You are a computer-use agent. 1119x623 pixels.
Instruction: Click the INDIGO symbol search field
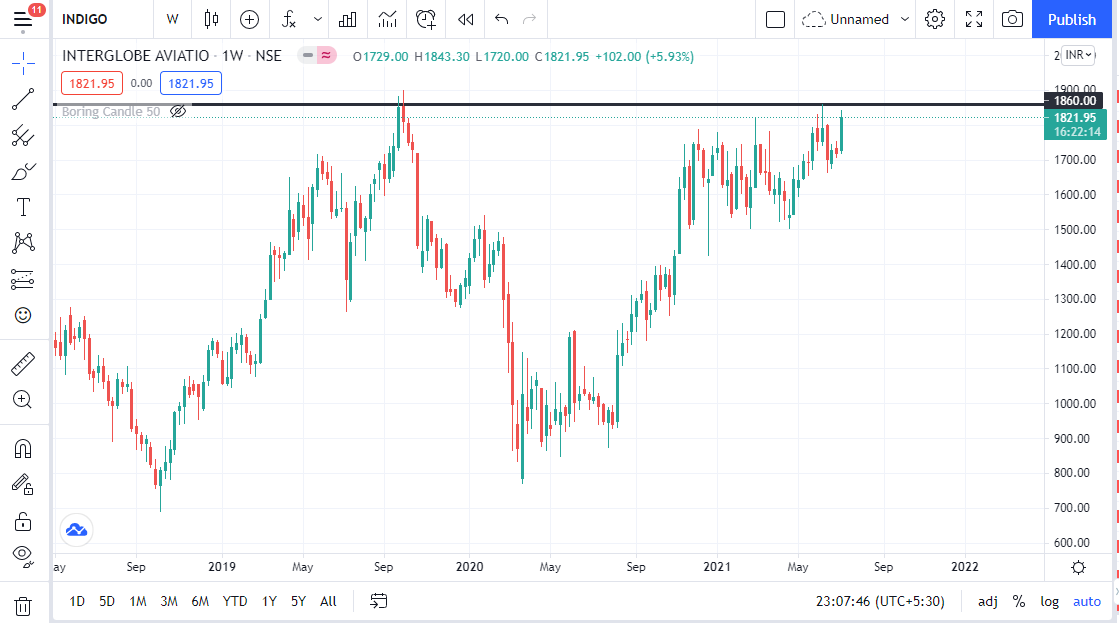point(100,19)
